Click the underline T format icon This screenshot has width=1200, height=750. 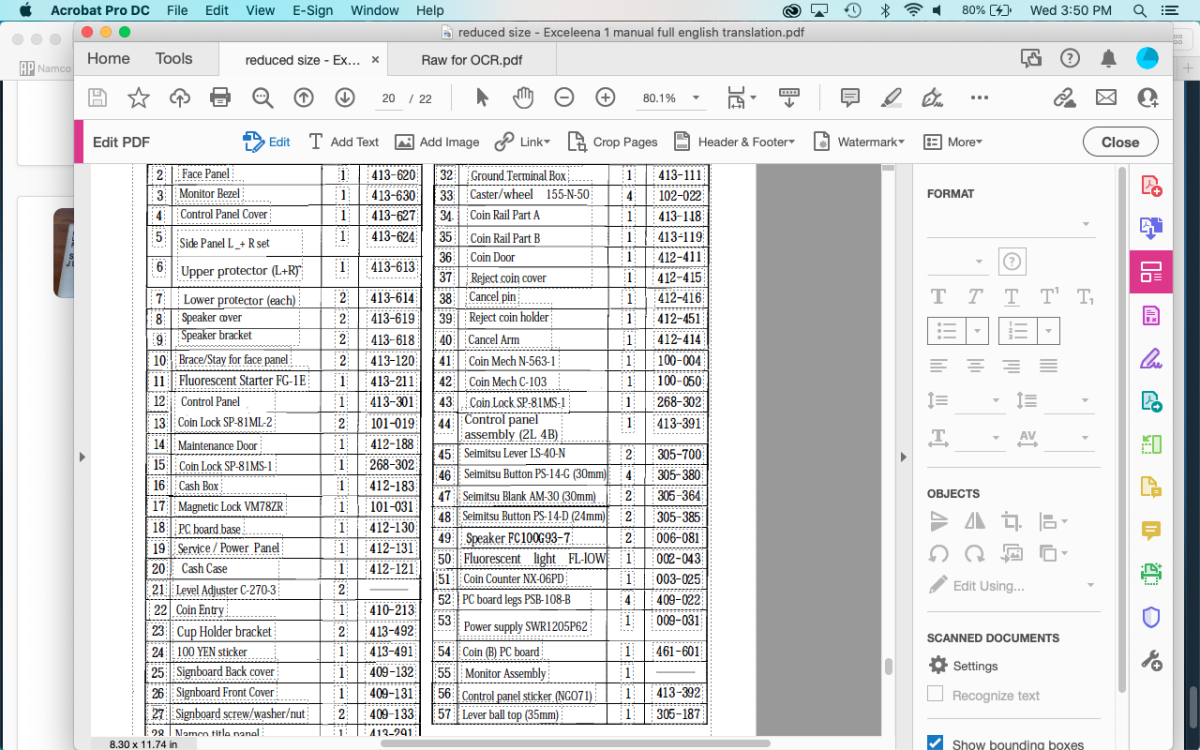tap(1011, 297)
